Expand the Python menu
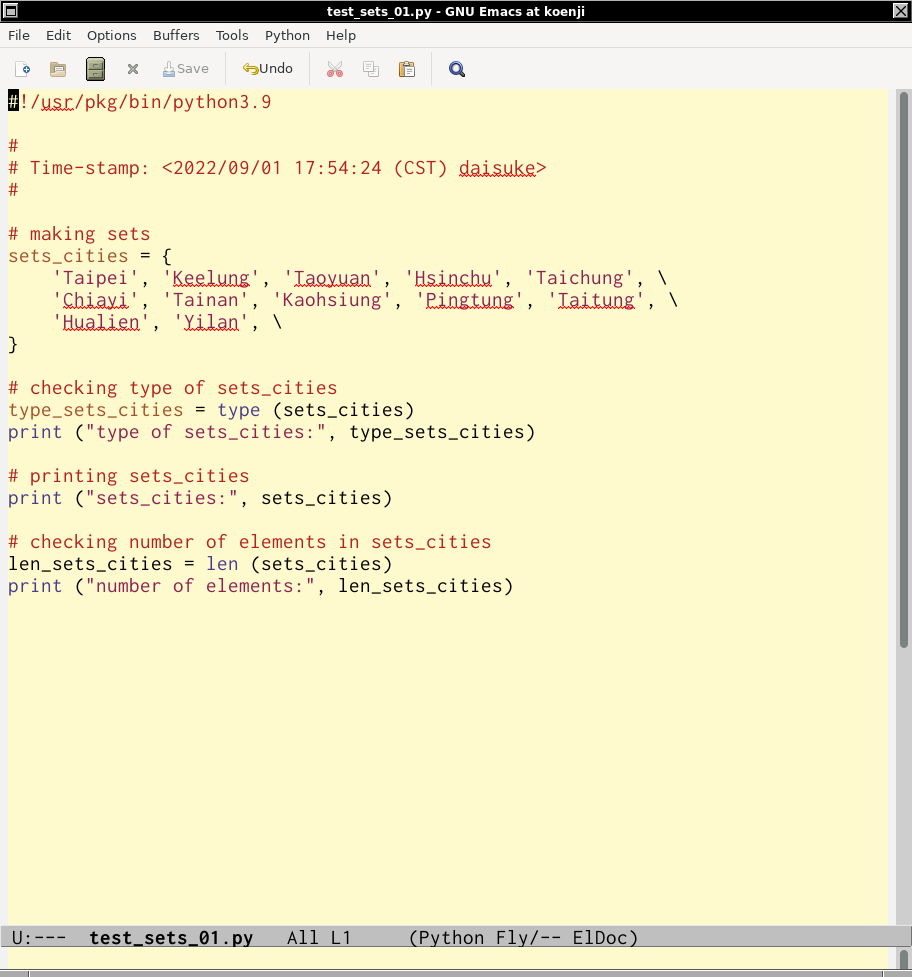The width and height of the screenshot is (912, 977). click(287, 35)
